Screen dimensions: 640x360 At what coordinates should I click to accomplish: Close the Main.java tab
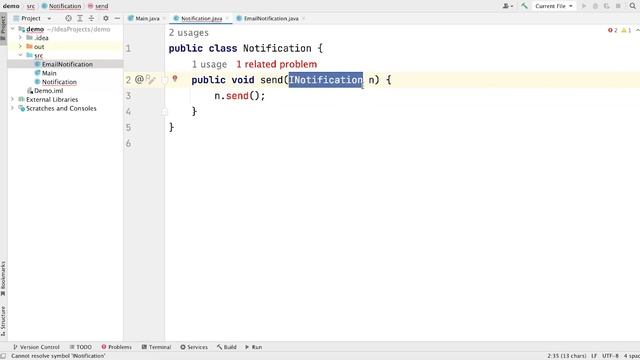coord(164,19)
